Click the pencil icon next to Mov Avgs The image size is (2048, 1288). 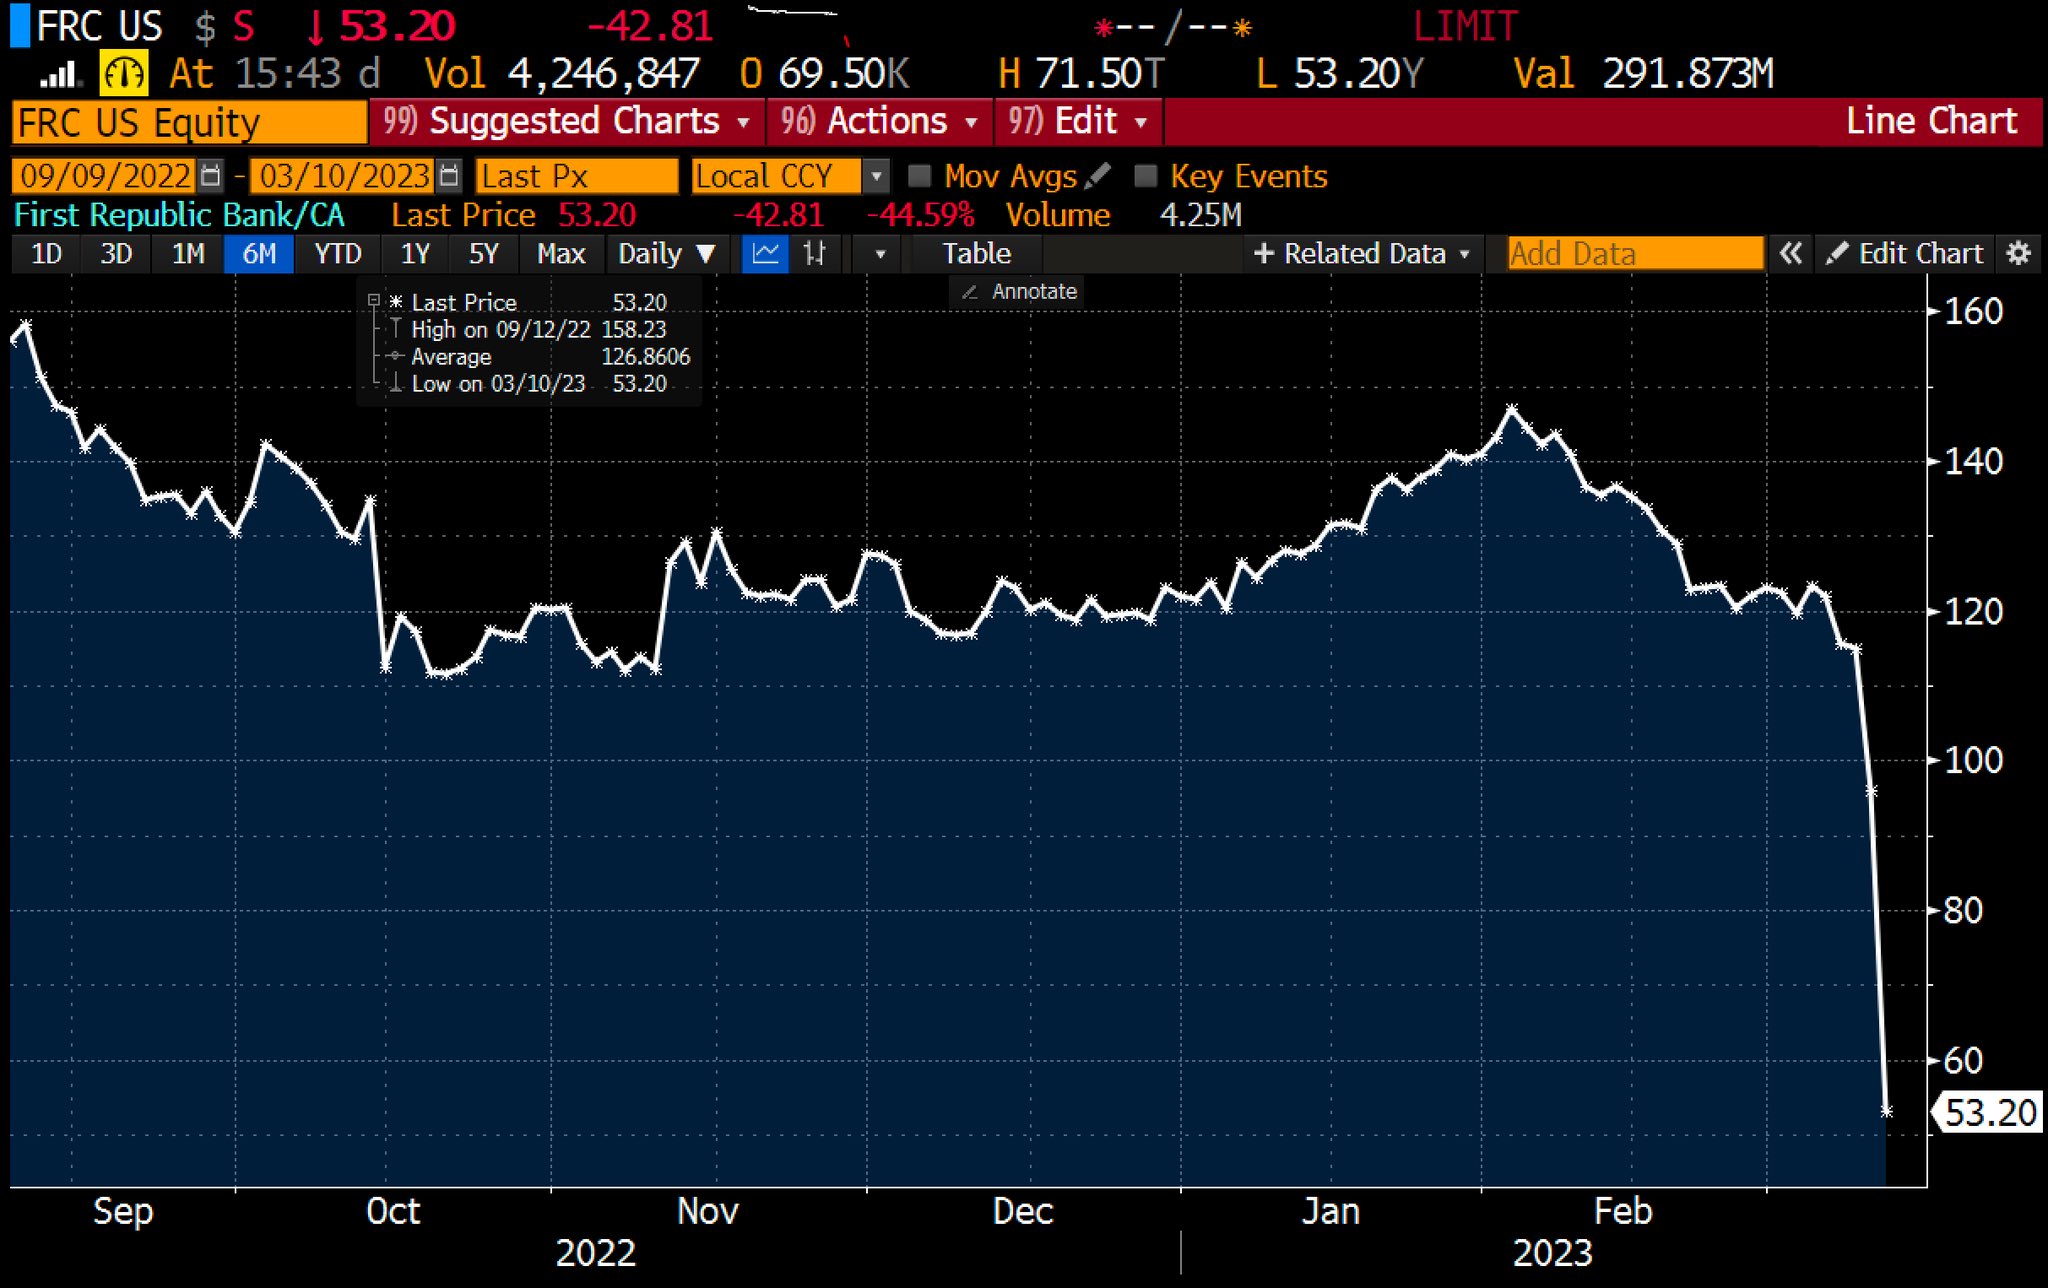[x=1100, y=173]
